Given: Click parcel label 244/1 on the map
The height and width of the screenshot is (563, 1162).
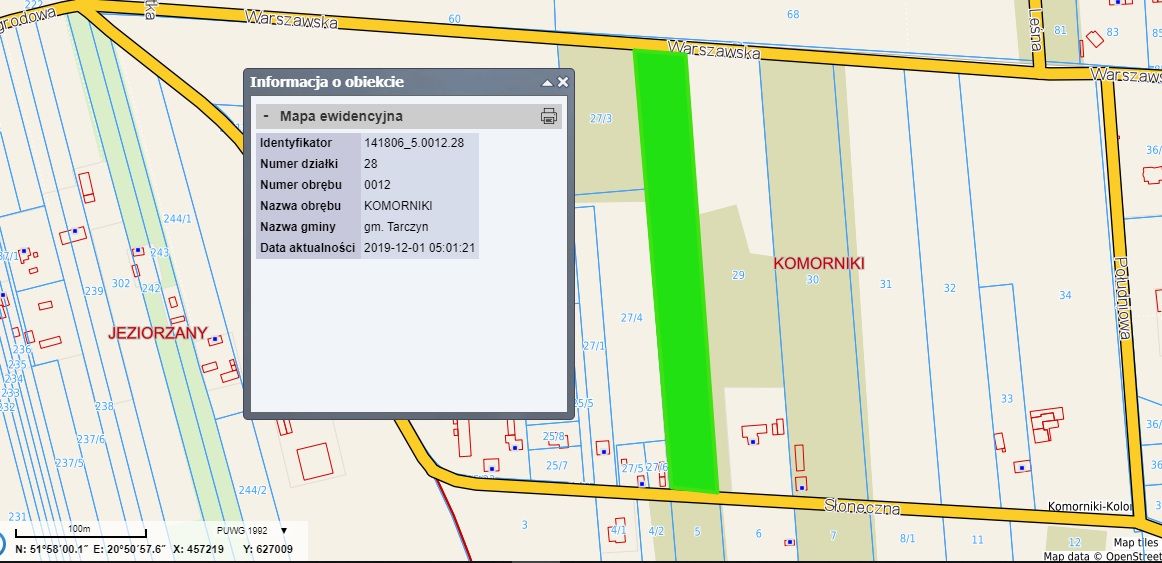Looking at the screenshot, I should tap(177, 219).
